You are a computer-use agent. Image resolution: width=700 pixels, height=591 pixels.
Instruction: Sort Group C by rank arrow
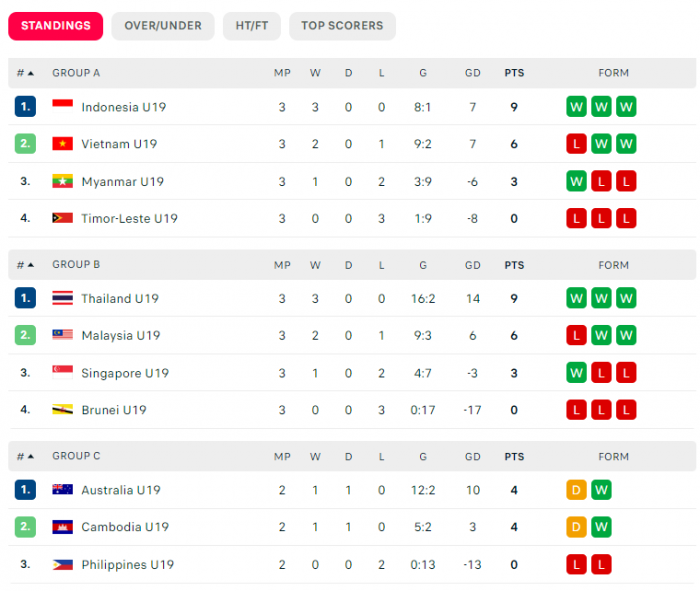click(30, 456)
